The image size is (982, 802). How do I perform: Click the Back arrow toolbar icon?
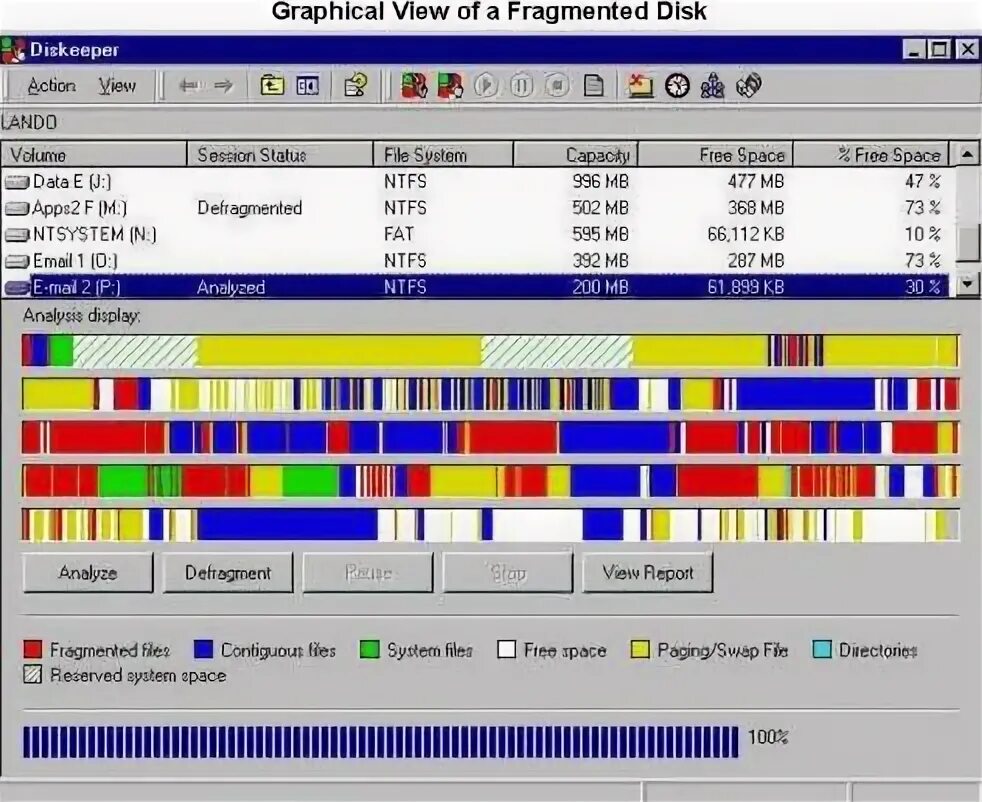pyautogui.click(x=189, y=86)
